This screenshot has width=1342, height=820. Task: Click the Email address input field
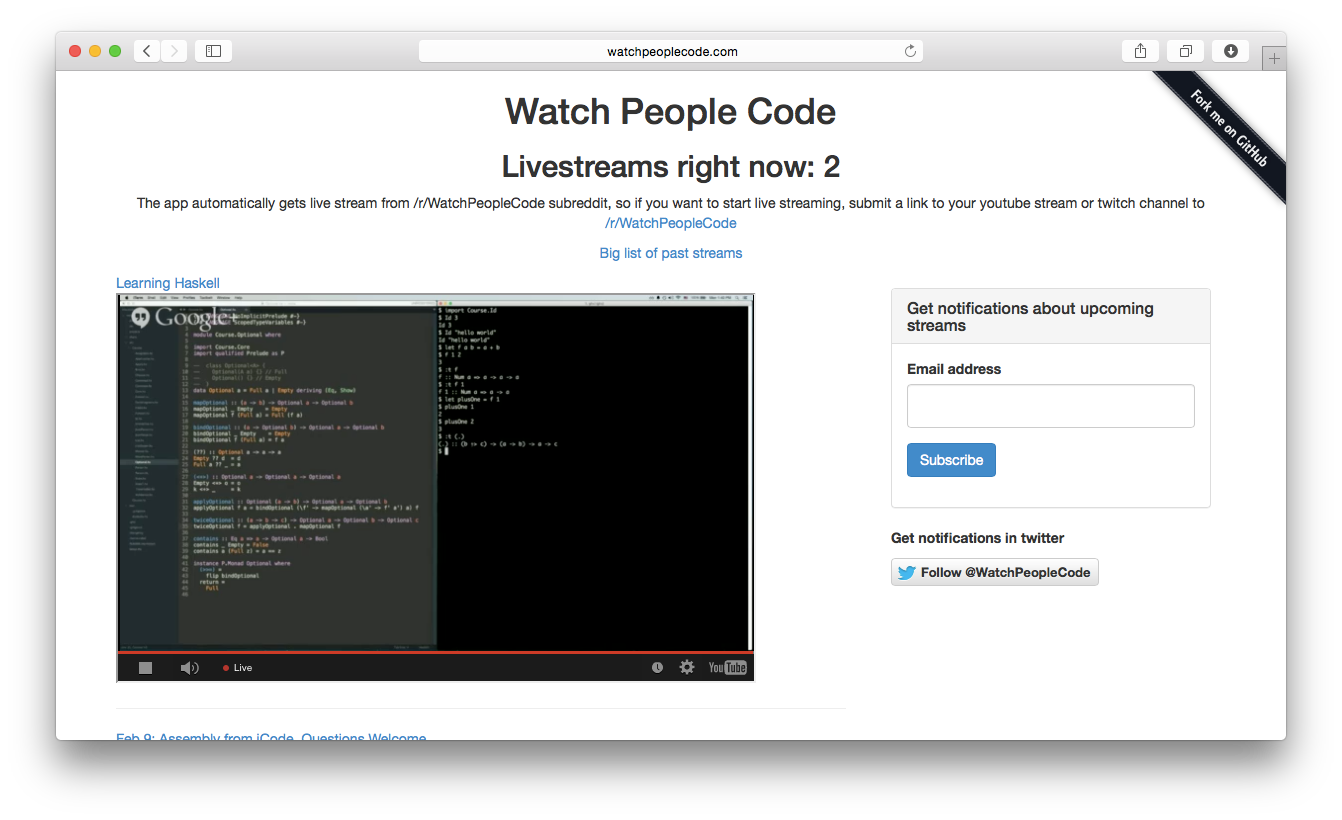[x=1050, y=406]
